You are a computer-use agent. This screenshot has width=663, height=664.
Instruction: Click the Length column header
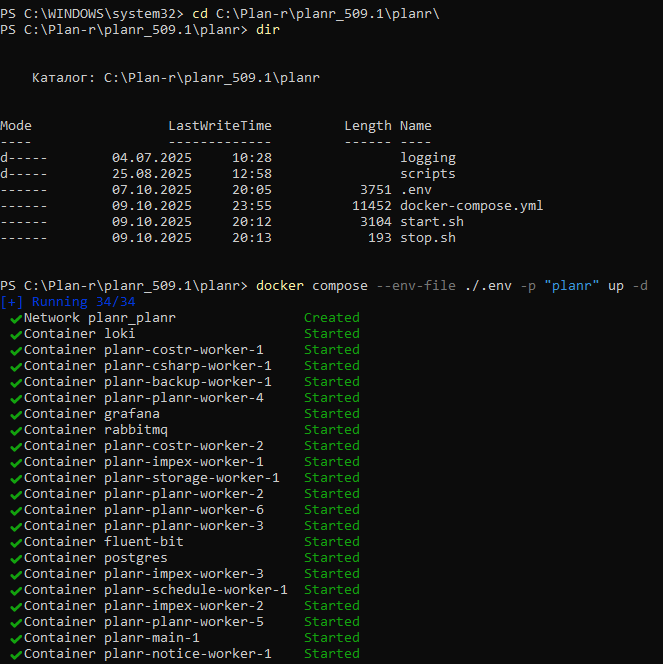[x=367, y=126]
